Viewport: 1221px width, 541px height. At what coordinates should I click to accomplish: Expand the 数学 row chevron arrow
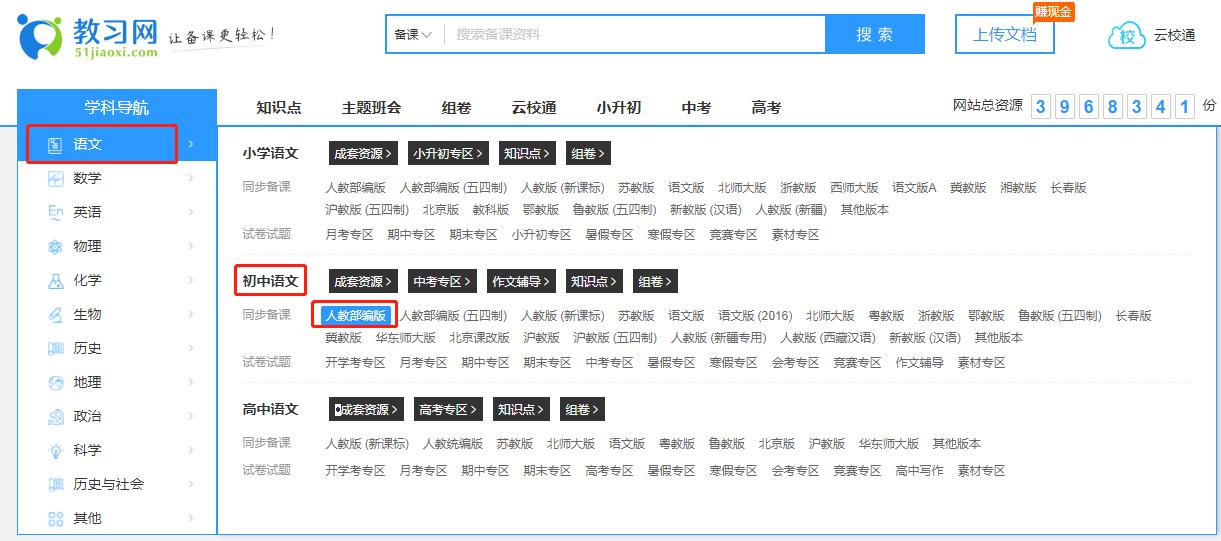click(x=191, y=178)
